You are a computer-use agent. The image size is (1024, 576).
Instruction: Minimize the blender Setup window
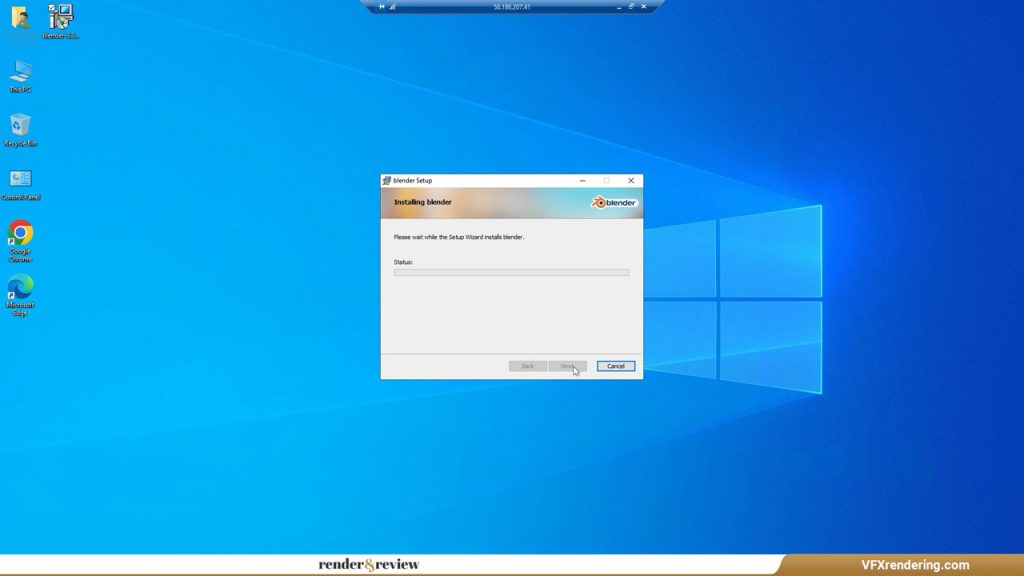point(583,180)
